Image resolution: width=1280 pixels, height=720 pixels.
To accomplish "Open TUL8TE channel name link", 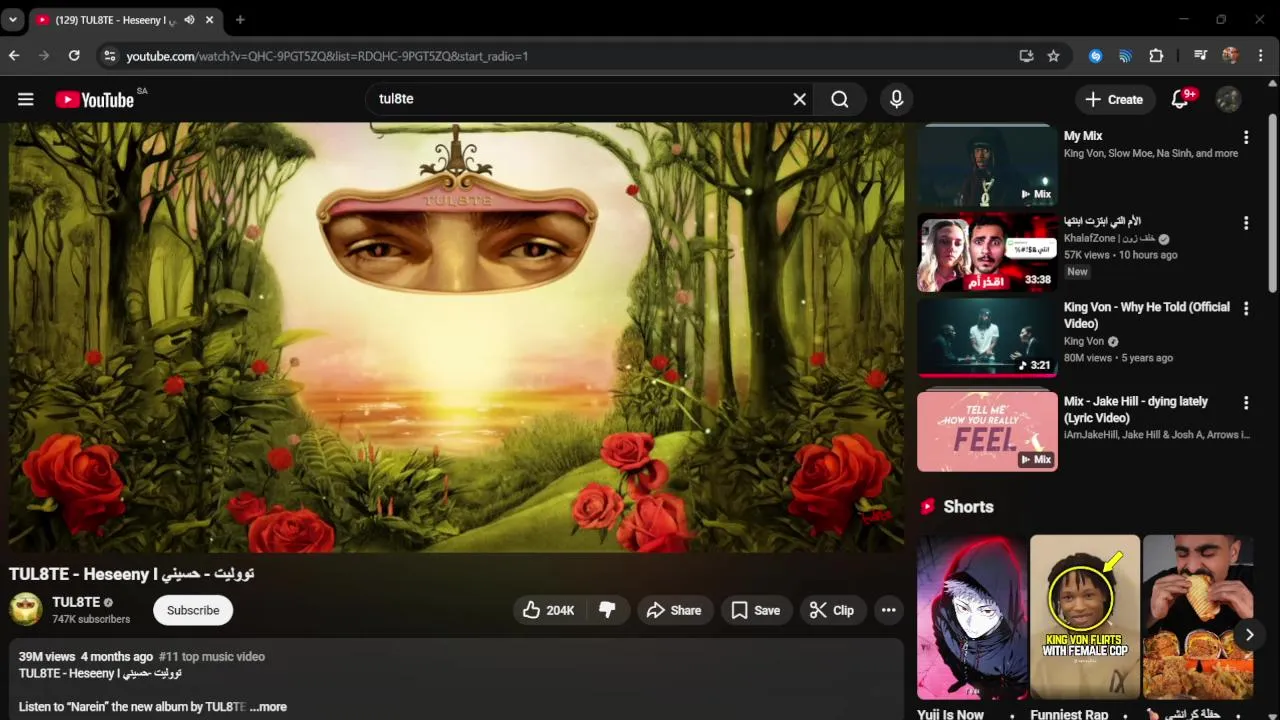I will (76, 602).
